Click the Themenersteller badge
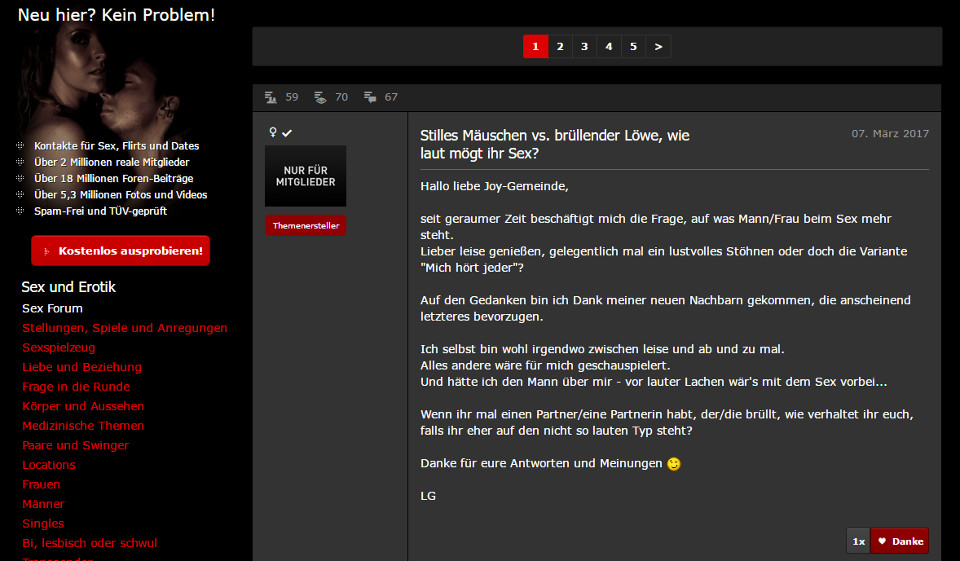Image resolution: width=960 pixels, height=561 pixels. pos(305,226)
